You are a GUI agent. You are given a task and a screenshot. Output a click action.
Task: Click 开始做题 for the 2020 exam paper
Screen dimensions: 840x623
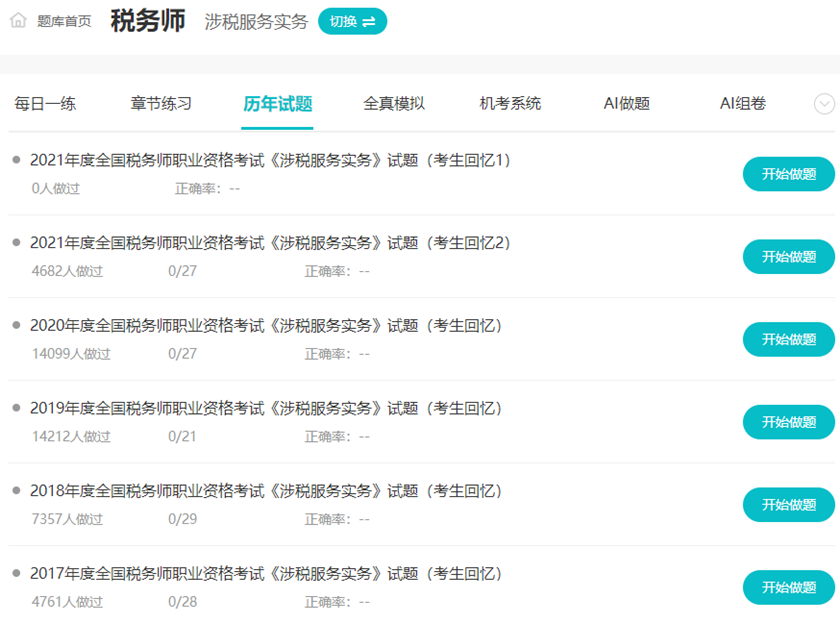coord(788,339)
